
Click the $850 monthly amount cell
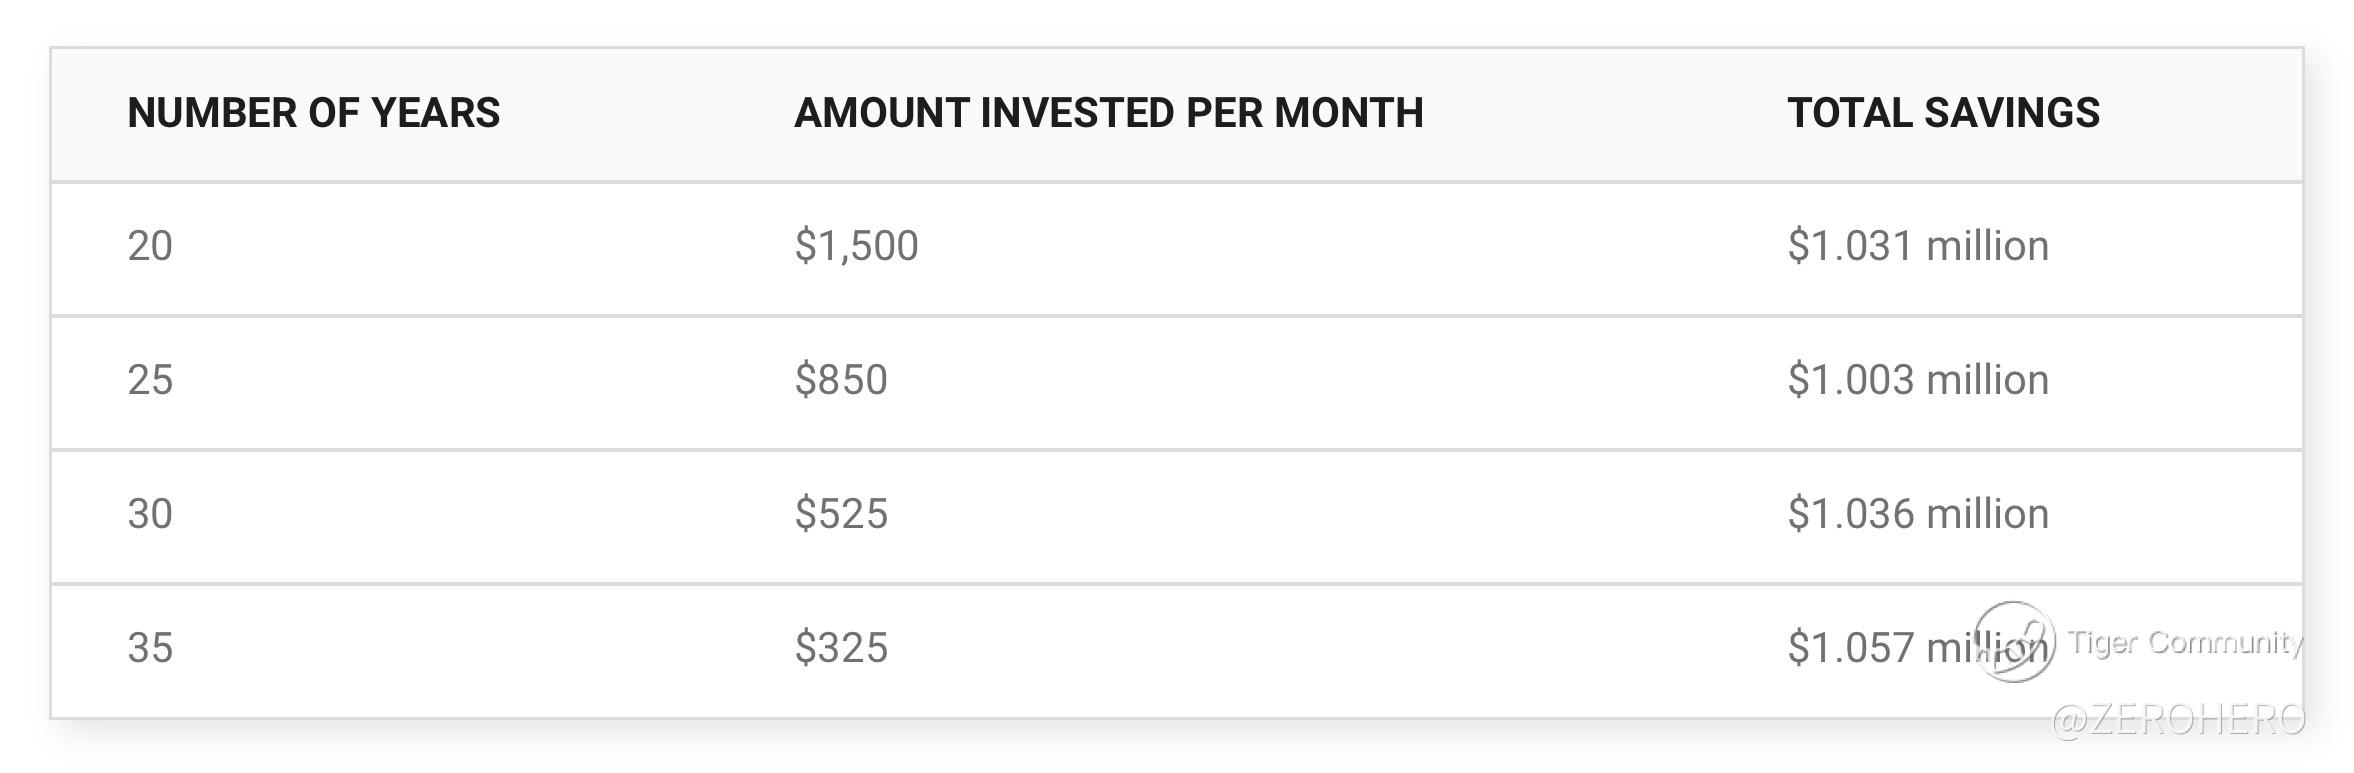click(841, 380)
